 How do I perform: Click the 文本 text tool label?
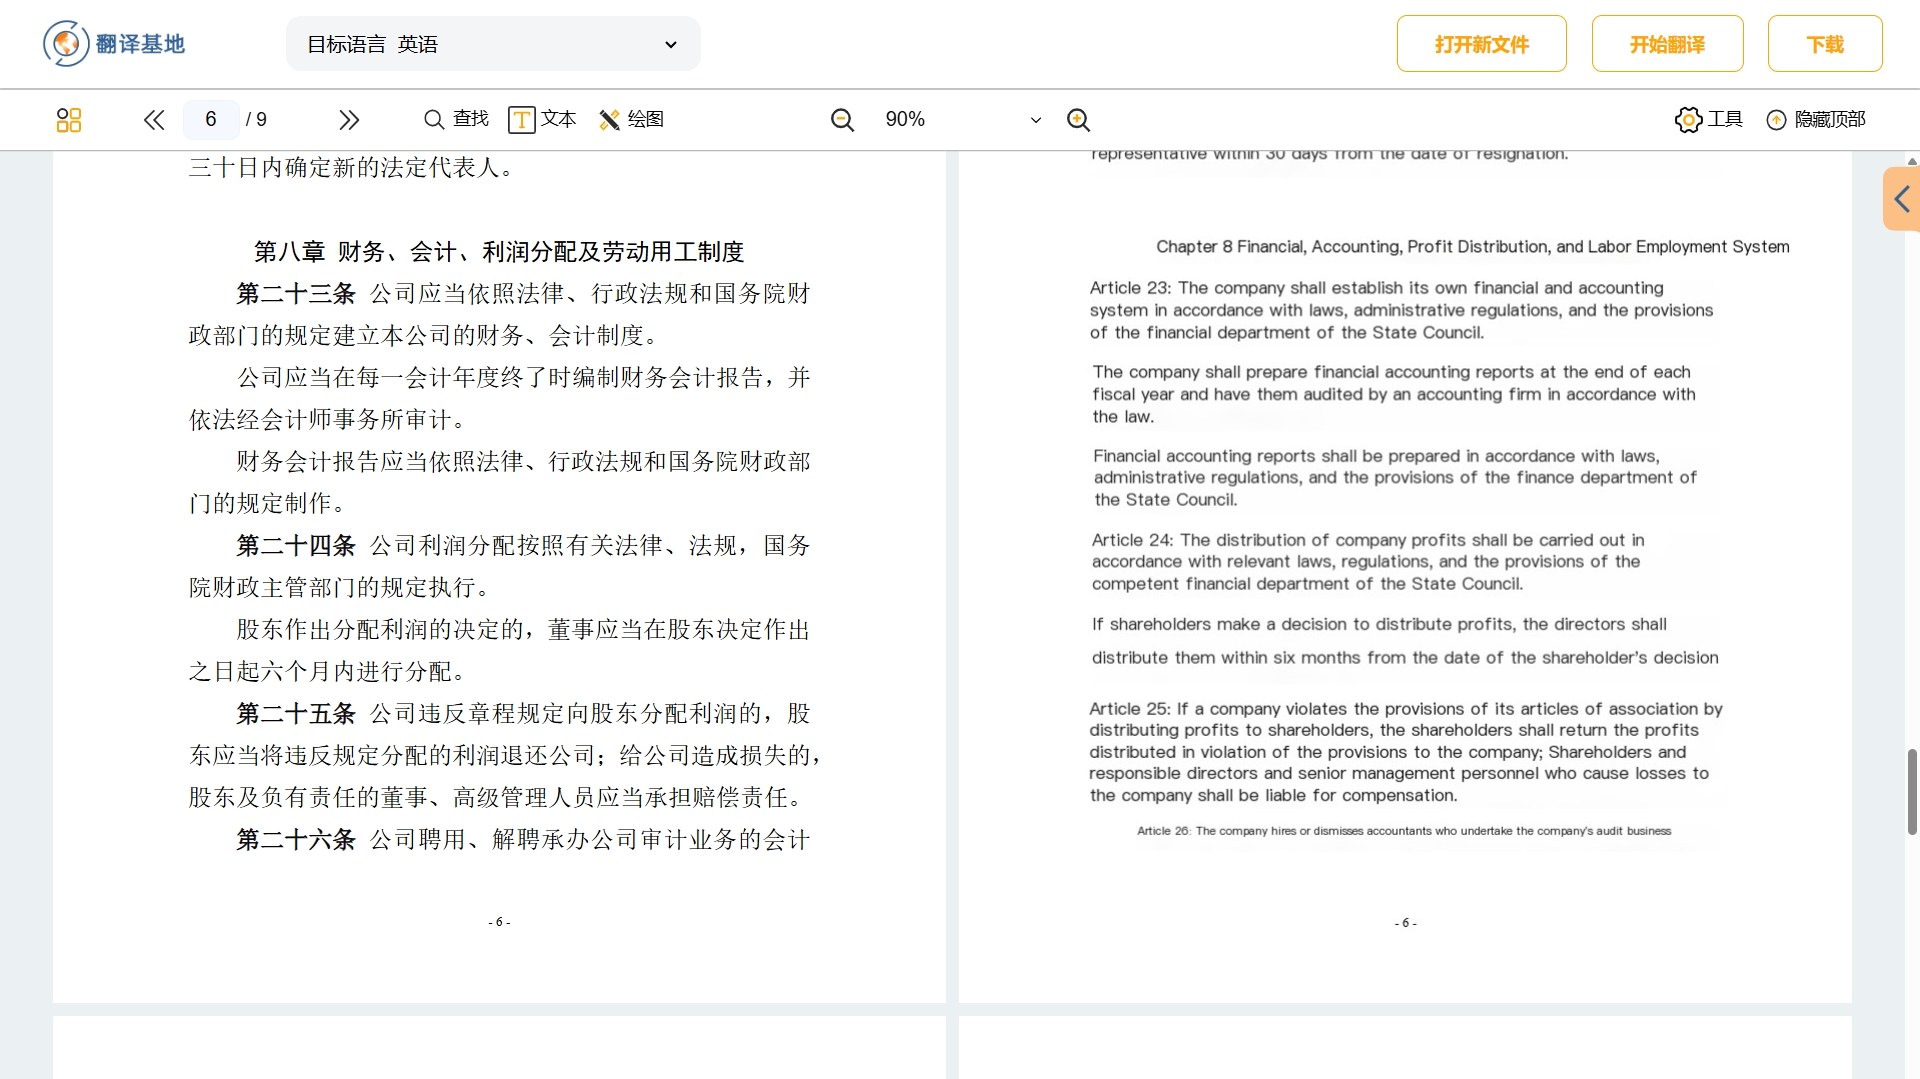[x=558, y=119]
